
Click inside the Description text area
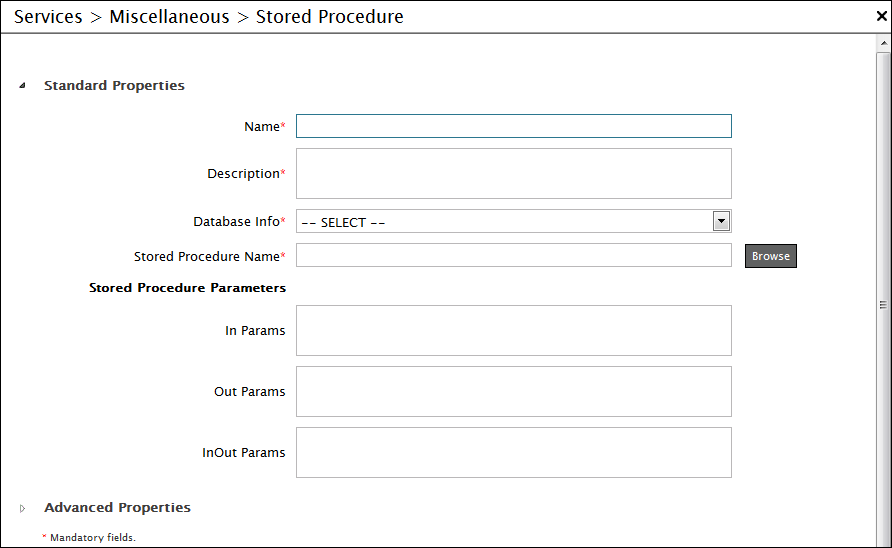tap(514, 174)
